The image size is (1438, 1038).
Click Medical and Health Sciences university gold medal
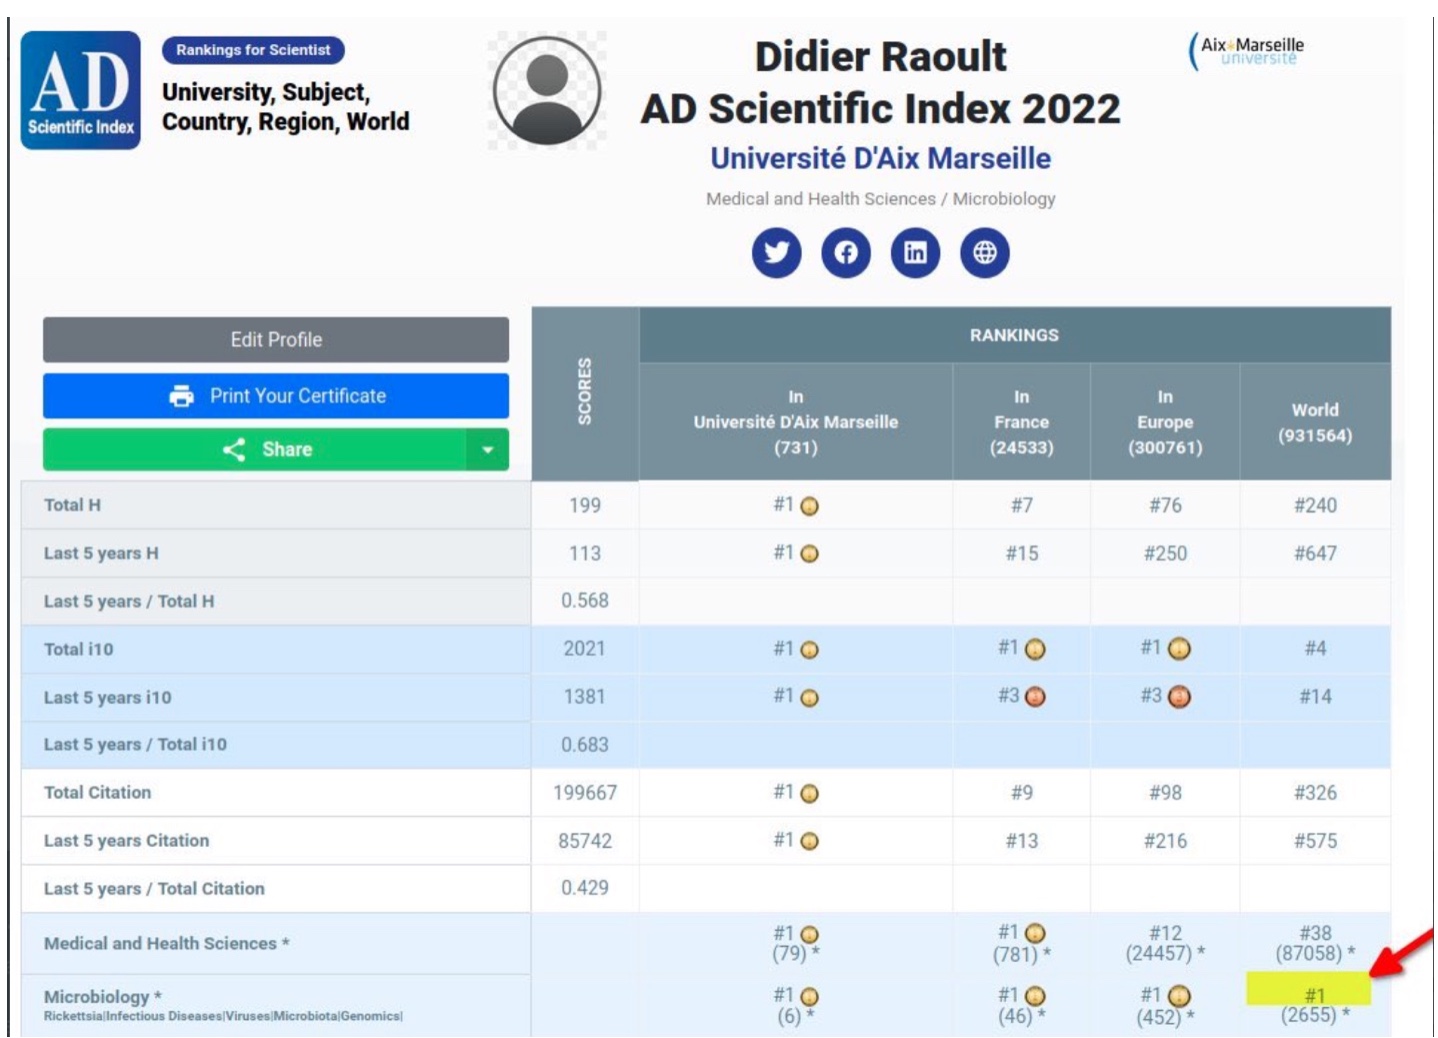coord(810,935)
